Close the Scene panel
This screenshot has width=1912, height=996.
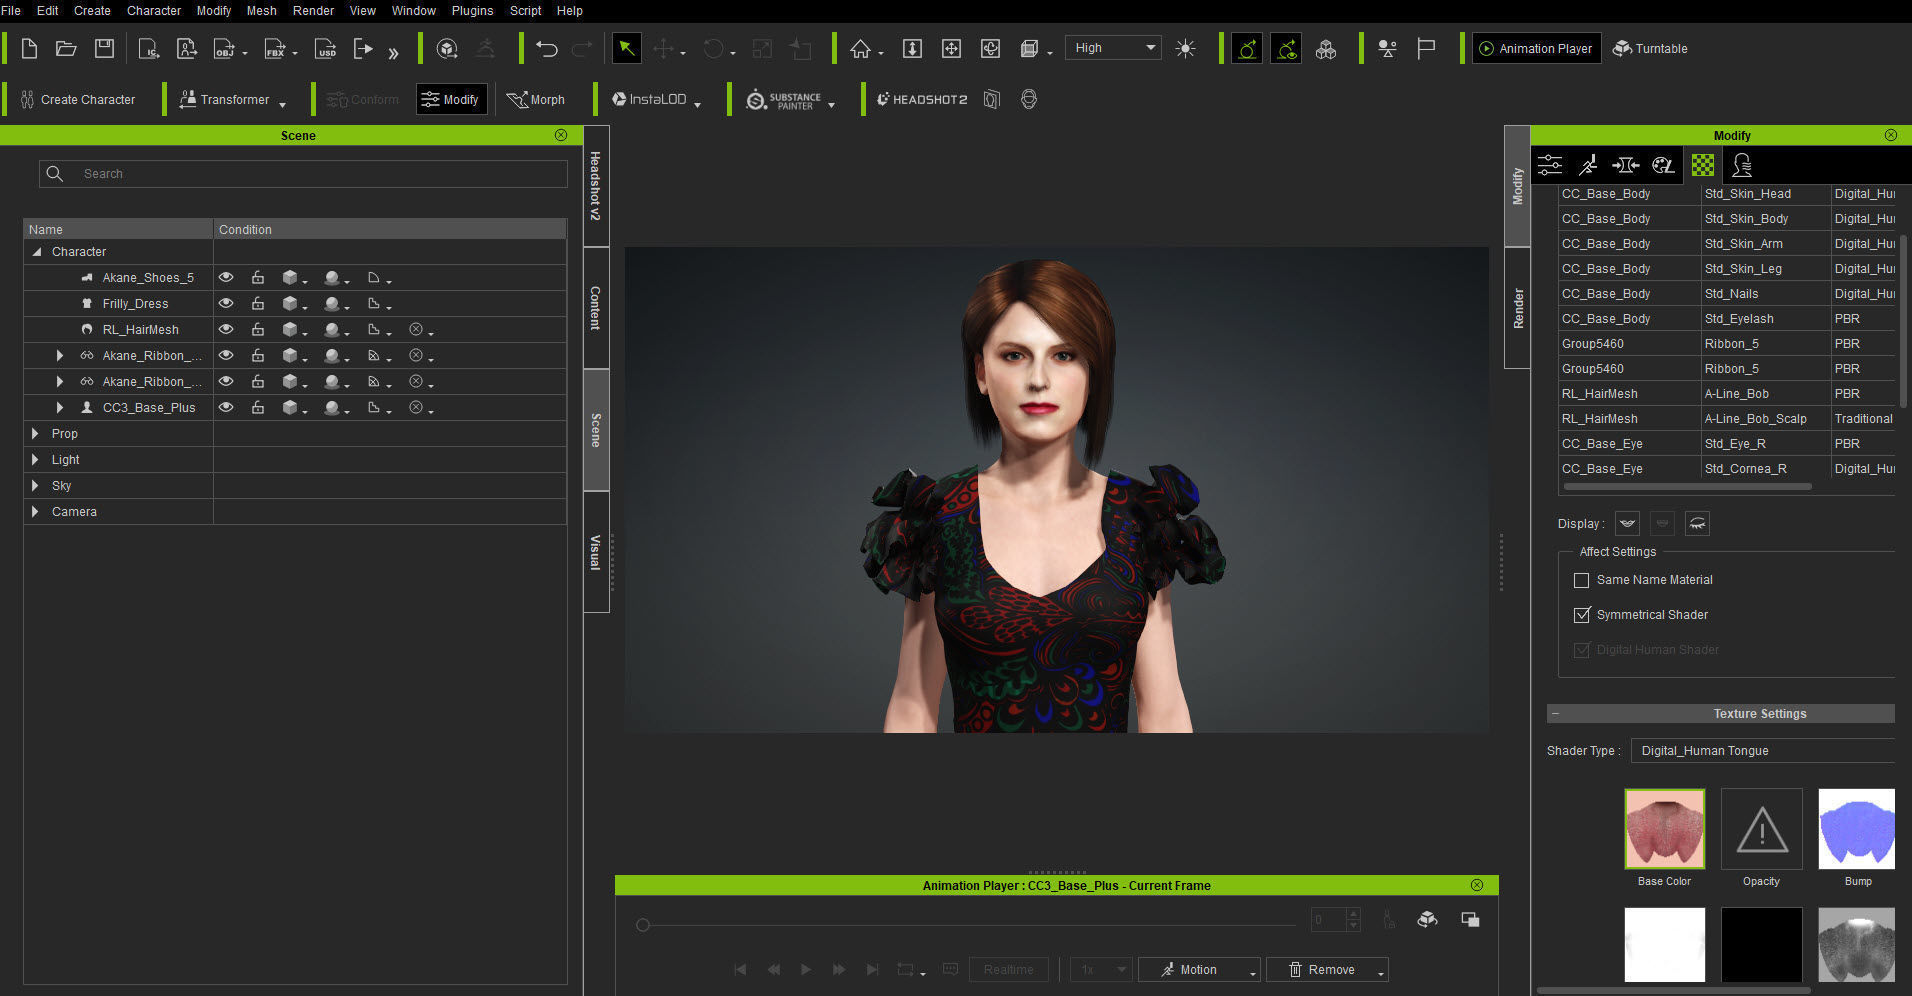click(x=561, y=135)
